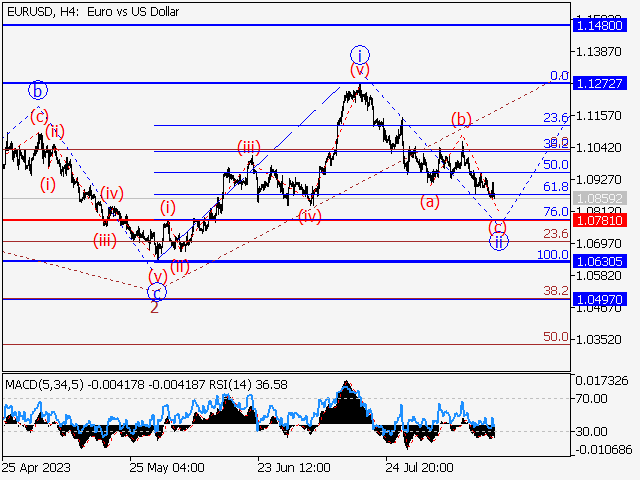Click the brown Fibonacci 38.2 label near 1.0497
Viewport: 640px width, 480px height.
coord(556,291)
